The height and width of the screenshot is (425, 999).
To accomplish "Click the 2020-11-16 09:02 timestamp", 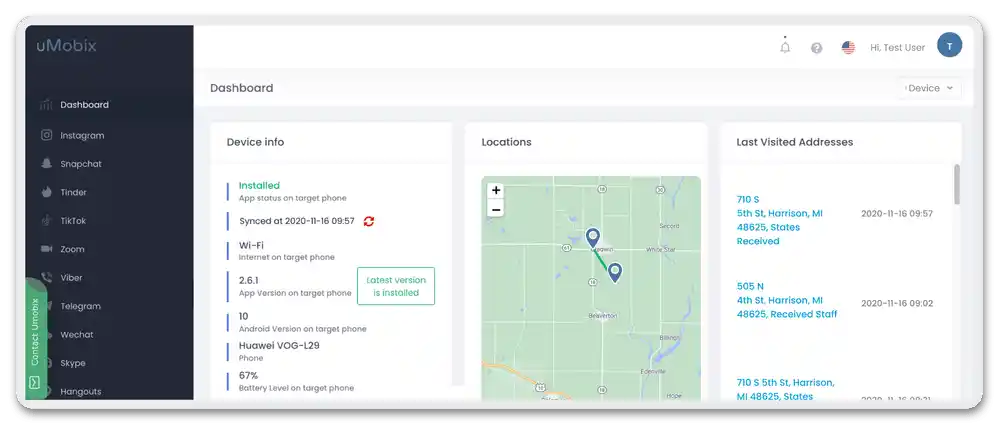I will tap(897, 303).
